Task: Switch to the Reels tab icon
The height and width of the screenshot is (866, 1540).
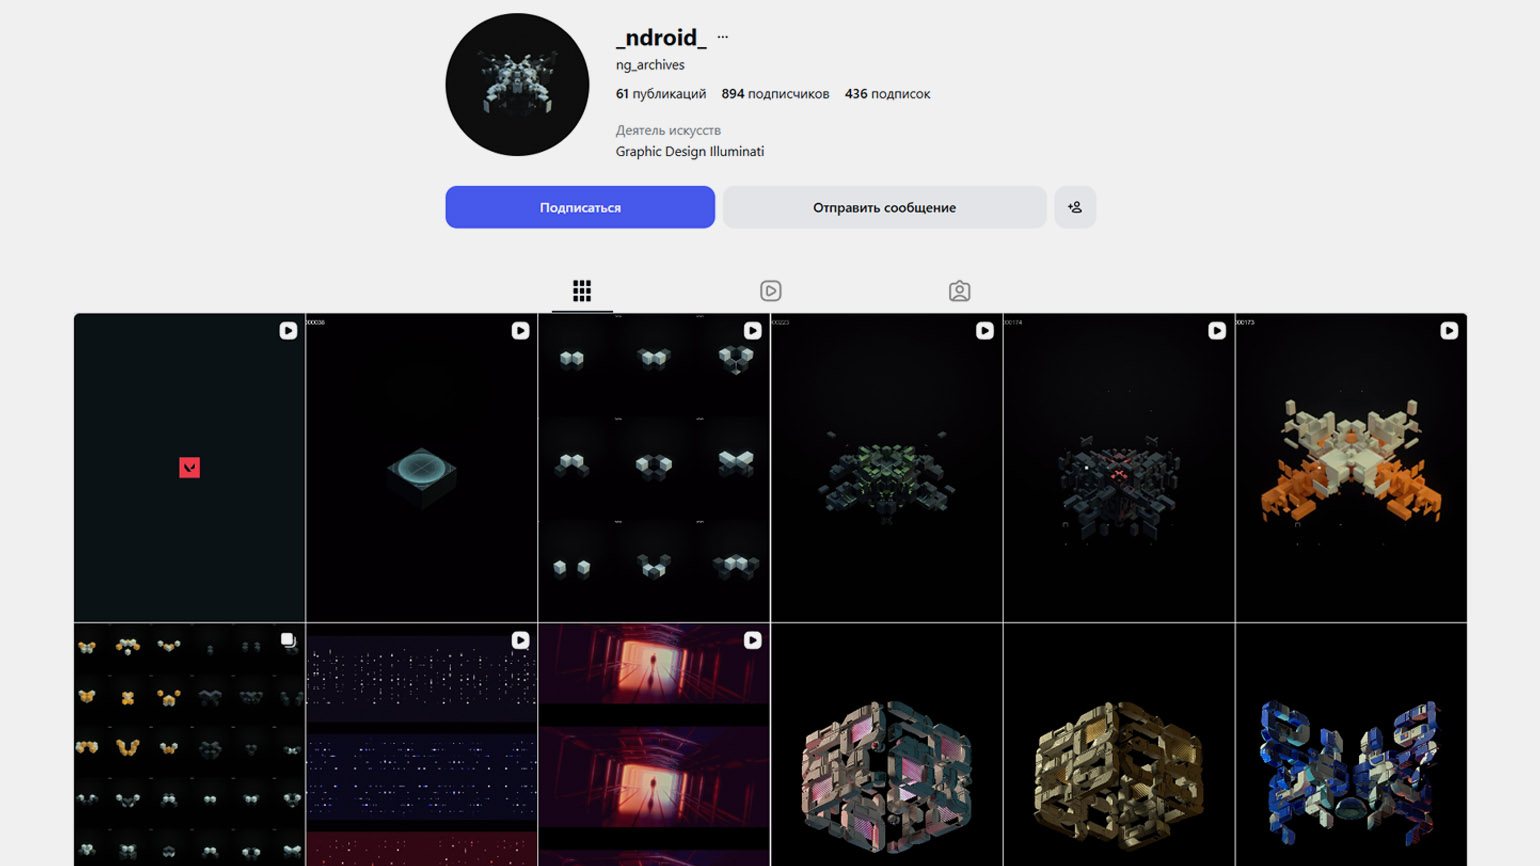Action: point(770,291)
